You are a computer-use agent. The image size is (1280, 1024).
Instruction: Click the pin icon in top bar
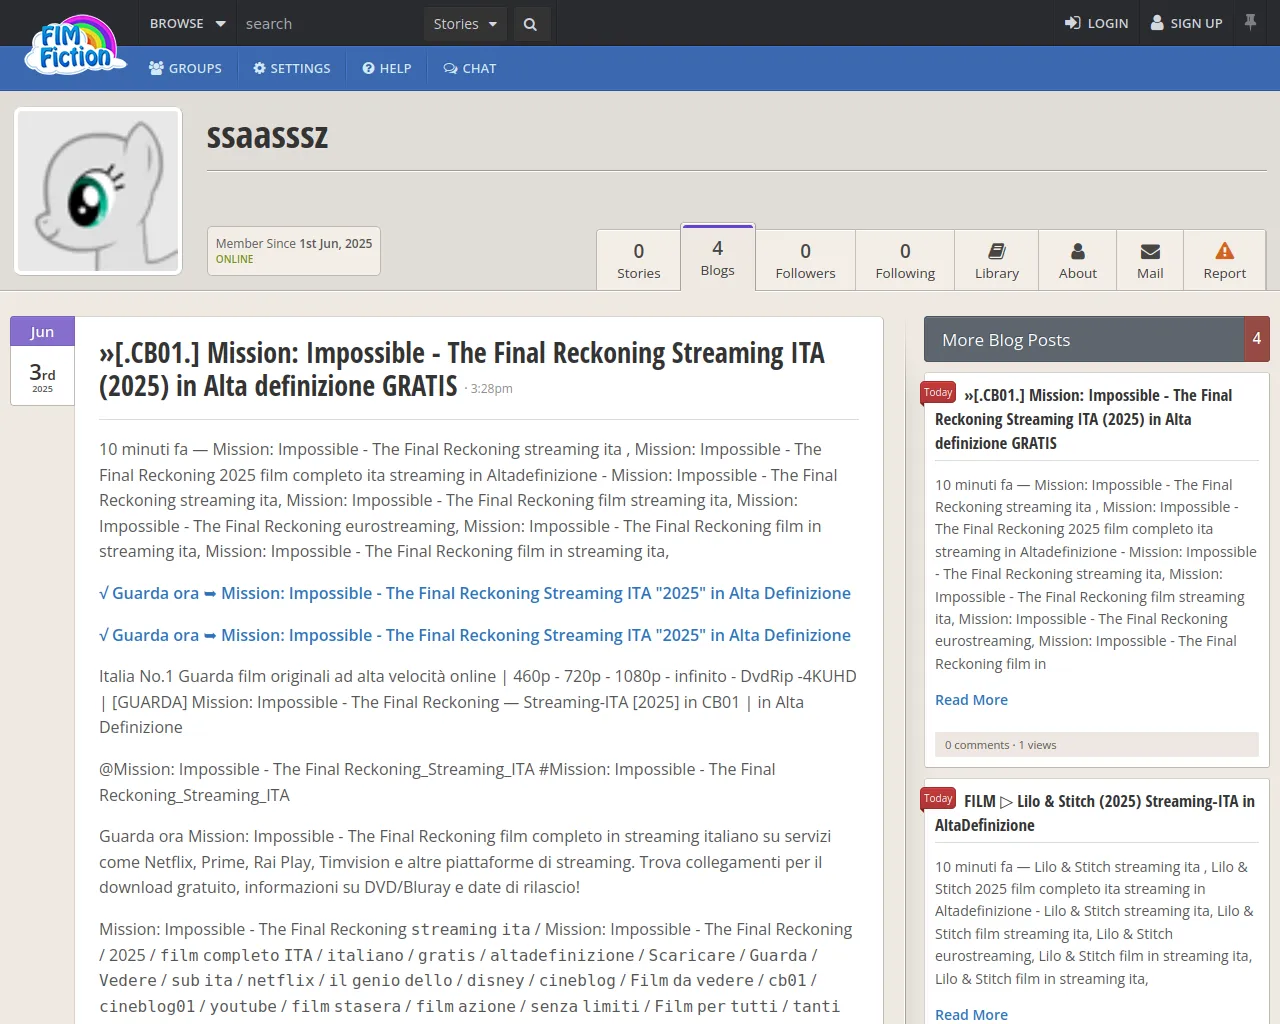tap(1250, 22)
